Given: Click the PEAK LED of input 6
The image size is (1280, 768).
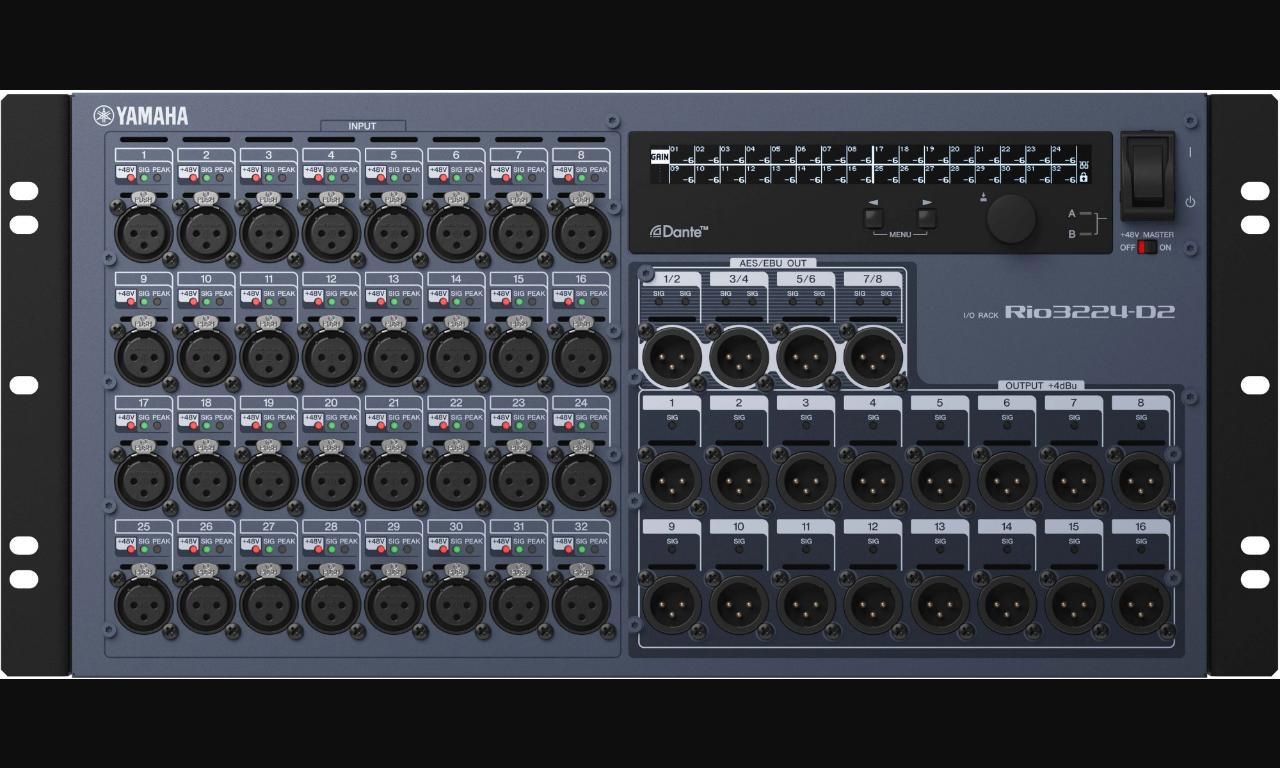Looking at the screenshot, I should click(469, 177).
